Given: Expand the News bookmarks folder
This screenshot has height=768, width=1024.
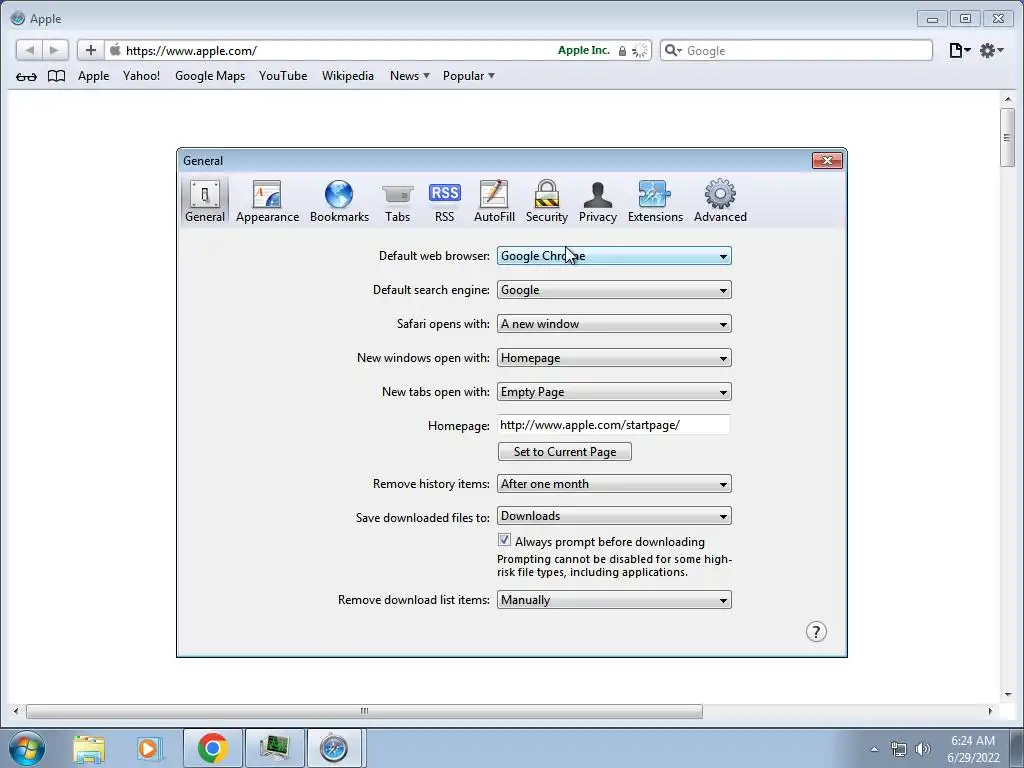Looking at the screenshot, I should (409, 76).
